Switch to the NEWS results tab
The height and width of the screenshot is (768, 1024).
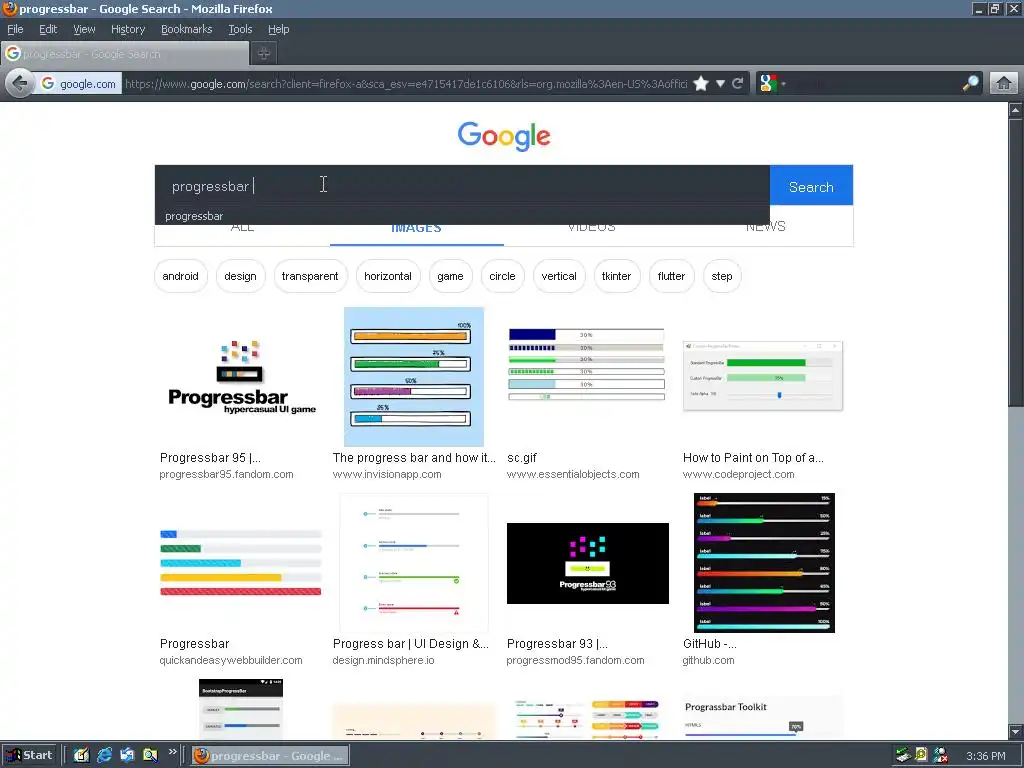click(x=765, y=227)
